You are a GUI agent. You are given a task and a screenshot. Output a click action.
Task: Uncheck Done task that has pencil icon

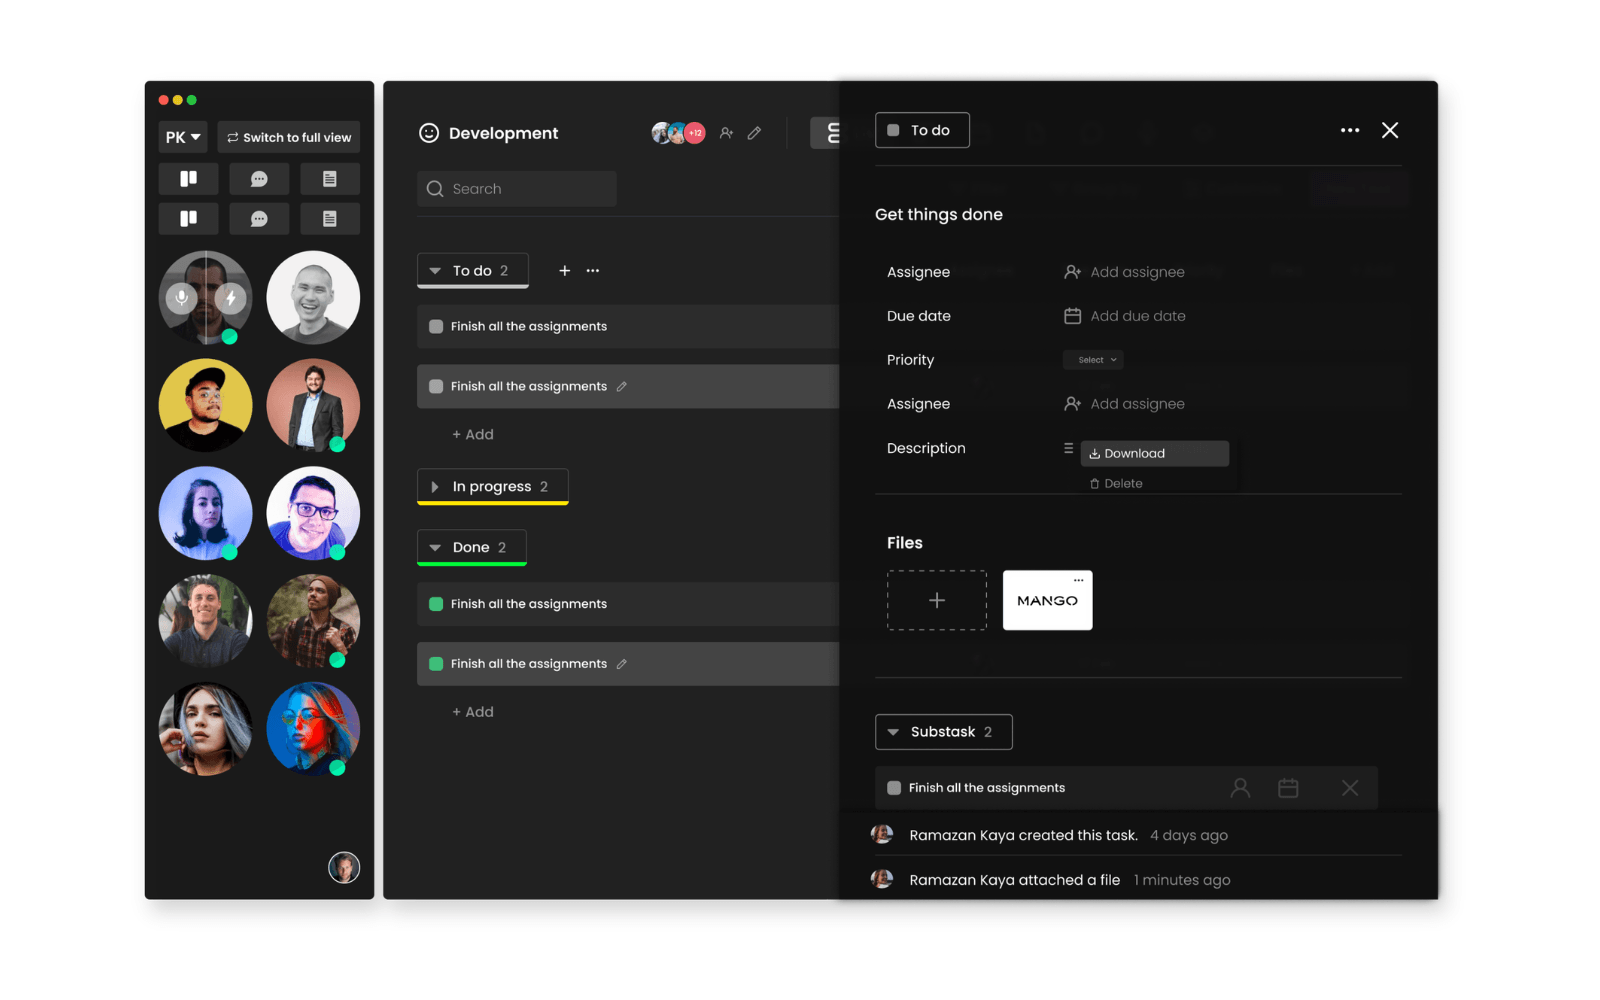click(436, 664)
